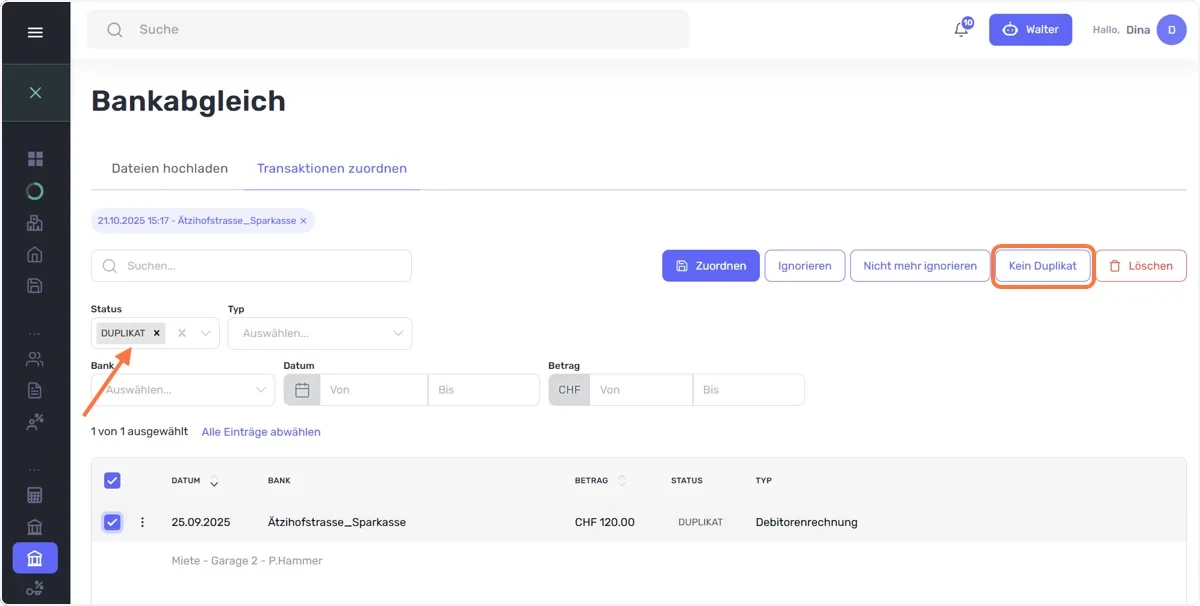The width and height of the screenshot is (1200, 606).
Task: Remove the DUPLIKAT status tag
Action: click(x=156, y=333)
